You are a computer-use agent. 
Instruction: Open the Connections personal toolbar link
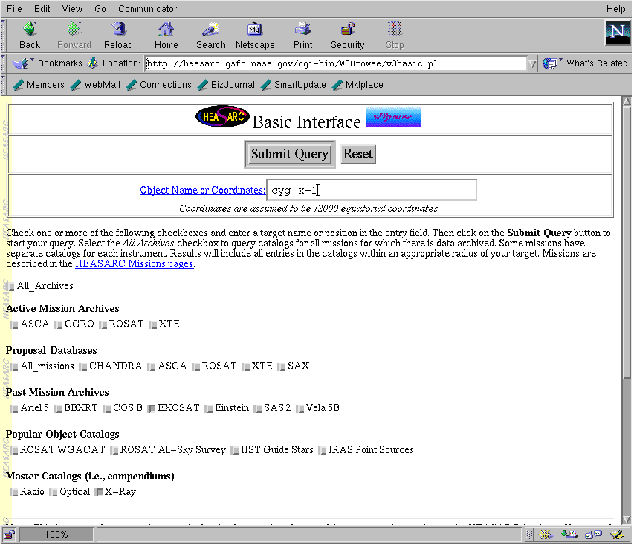(x=159, y=85)
